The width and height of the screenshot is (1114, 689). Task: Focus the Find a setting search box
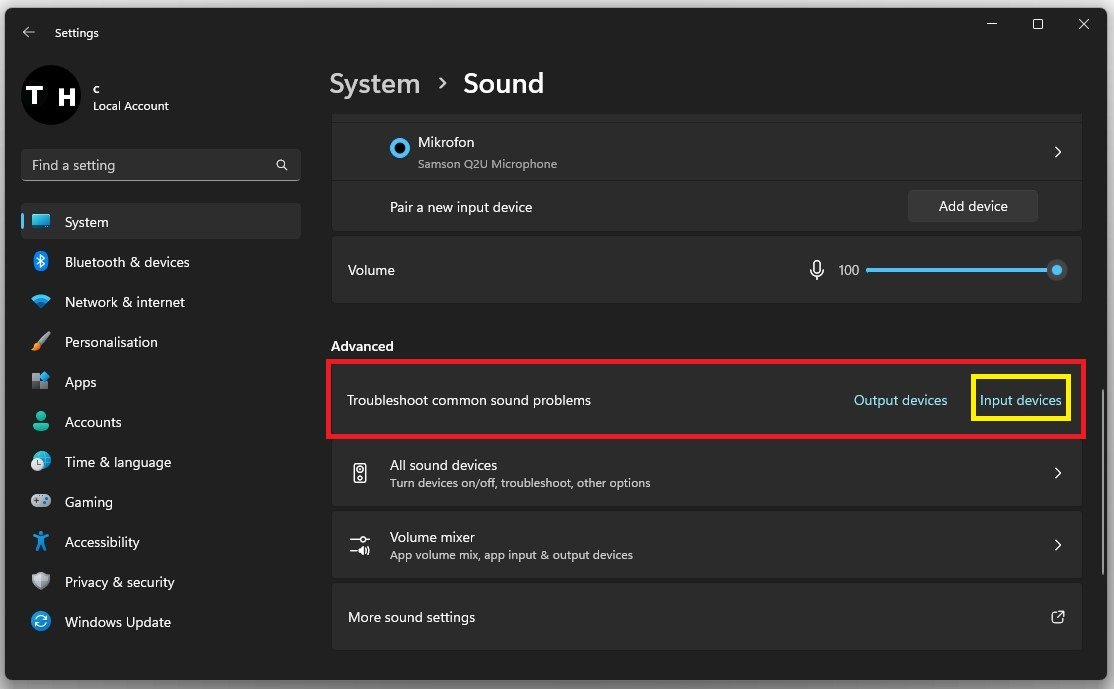coord(150,165)
